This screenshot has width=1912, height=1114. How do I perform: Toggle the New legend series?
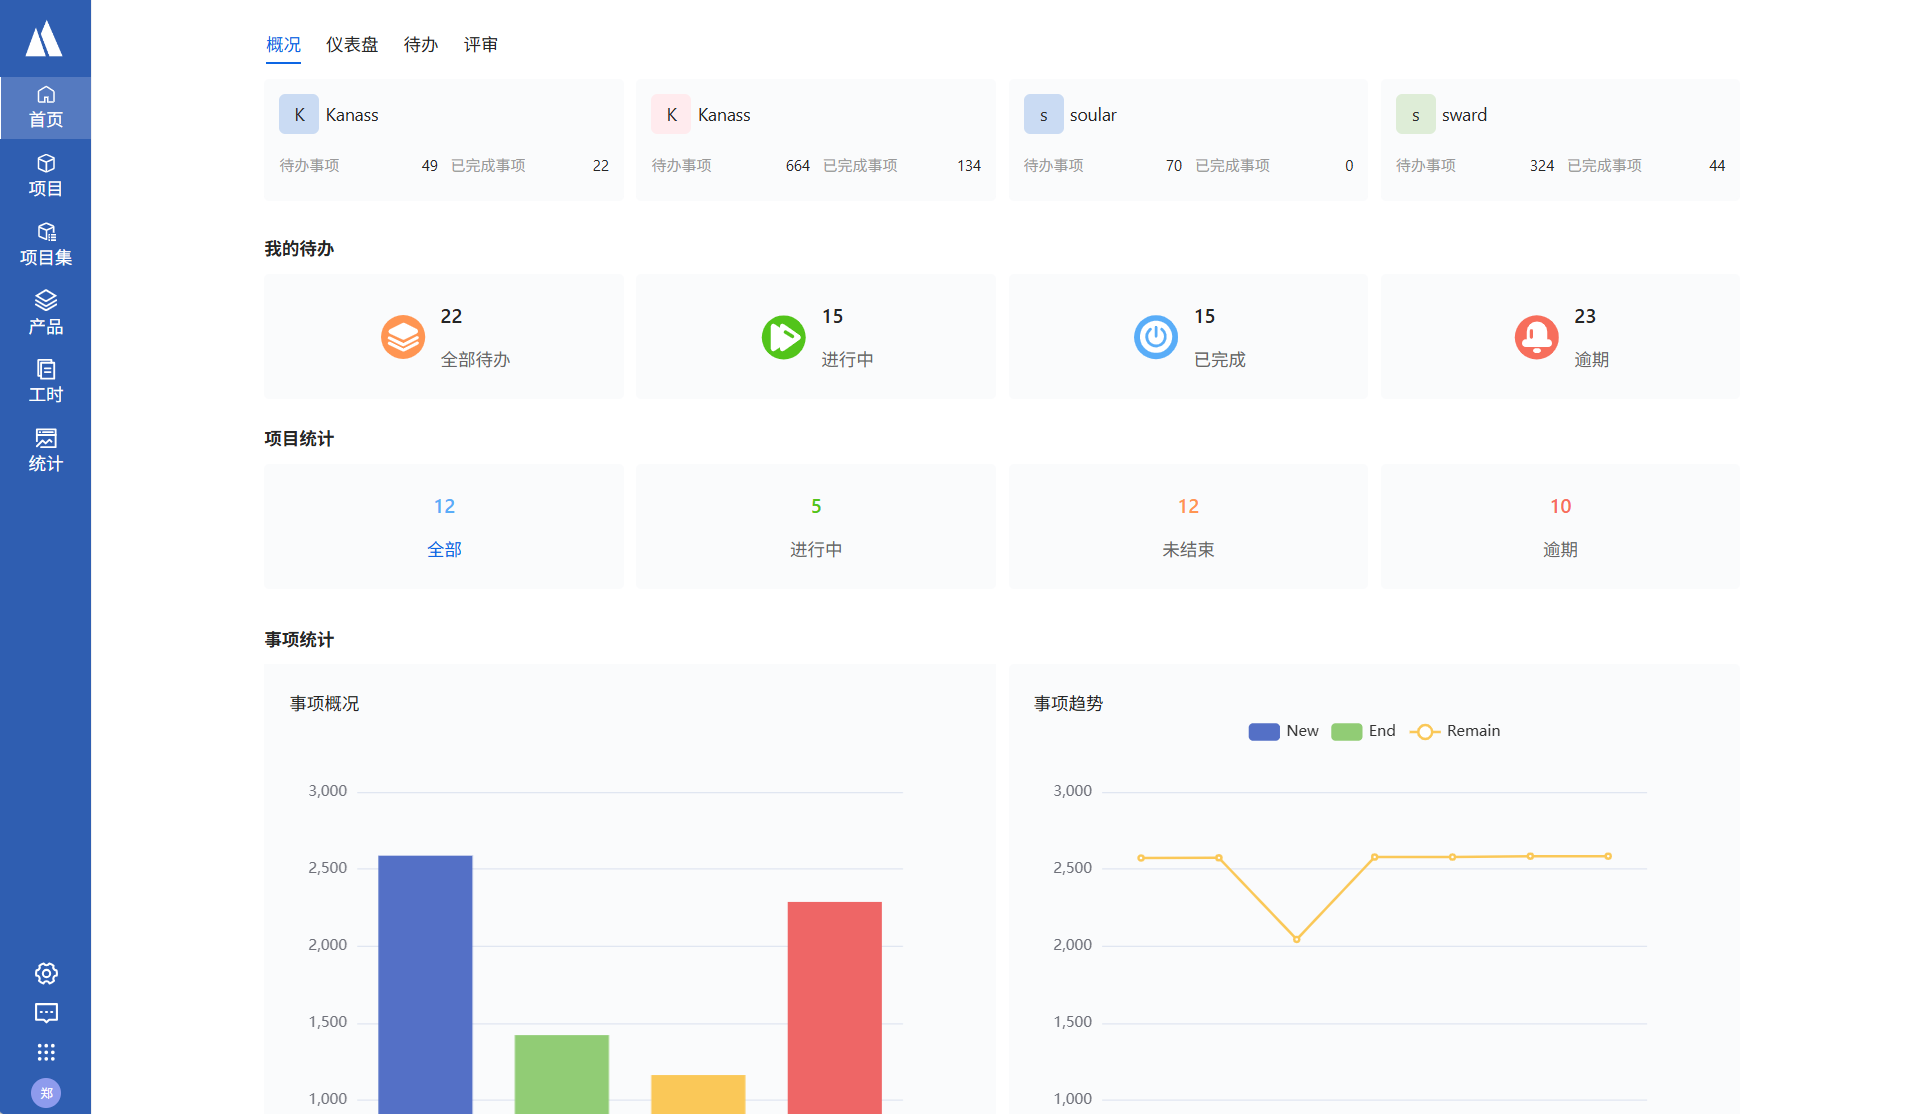point(1284,731)
